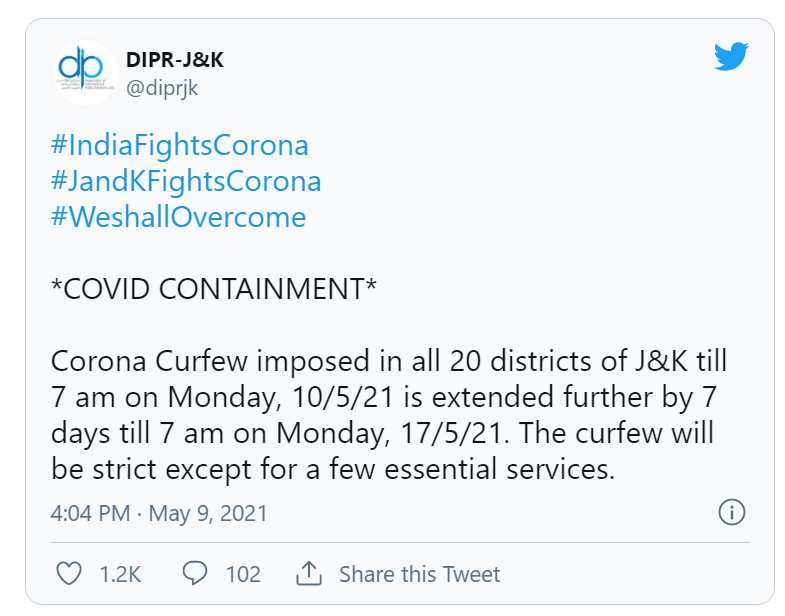
Task: Click the 4:04 PM · May 9, 2021 timestamp
Action: 159,513
